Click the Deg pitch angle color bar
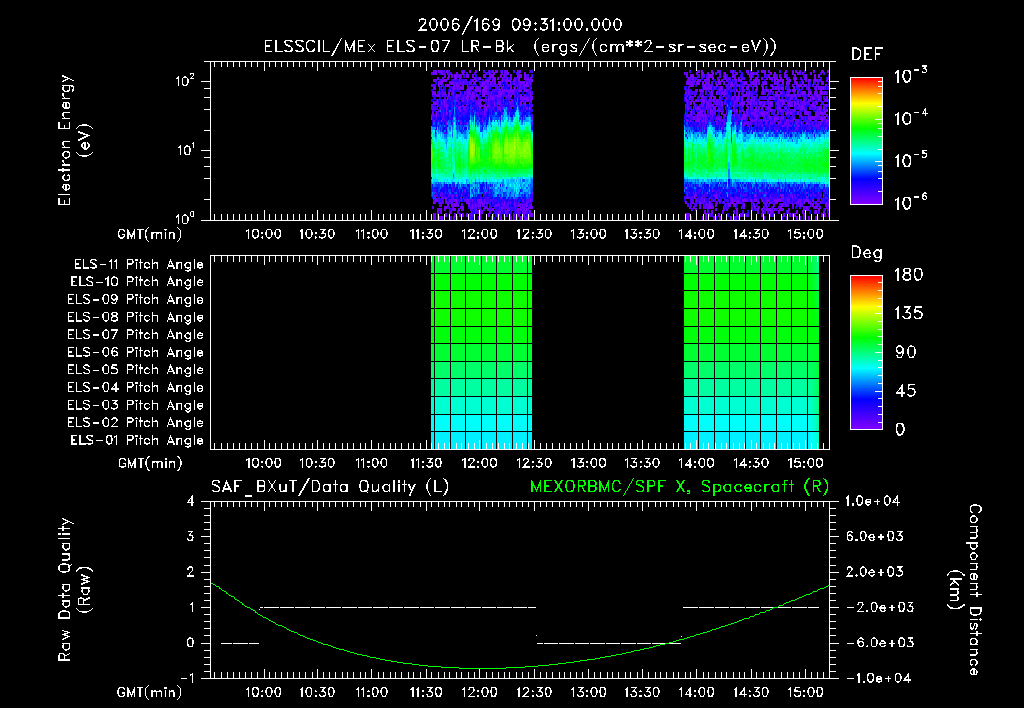1024x708 pixels. (x=866, y=352)
